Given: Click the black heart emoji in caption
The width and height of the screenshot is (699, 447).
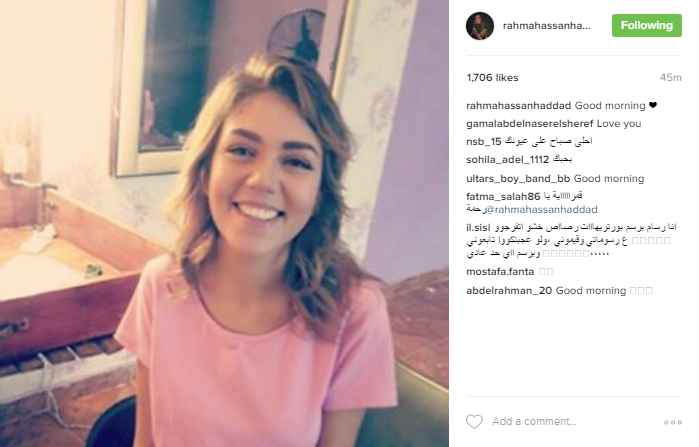Looking at the screenshot, I should pos(653,106).
